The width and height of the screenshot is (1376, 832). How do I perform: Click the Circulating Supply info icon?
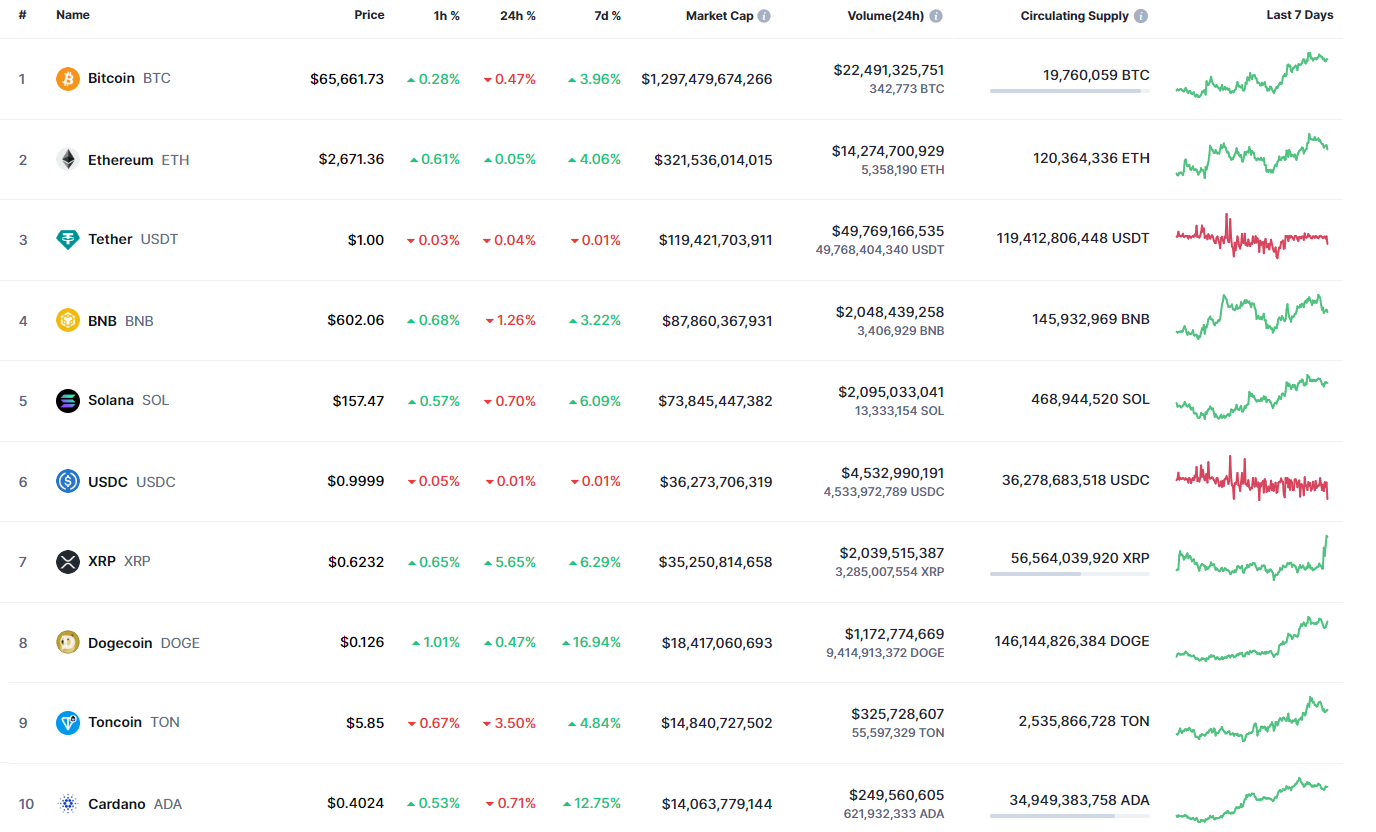(1141, 16)
